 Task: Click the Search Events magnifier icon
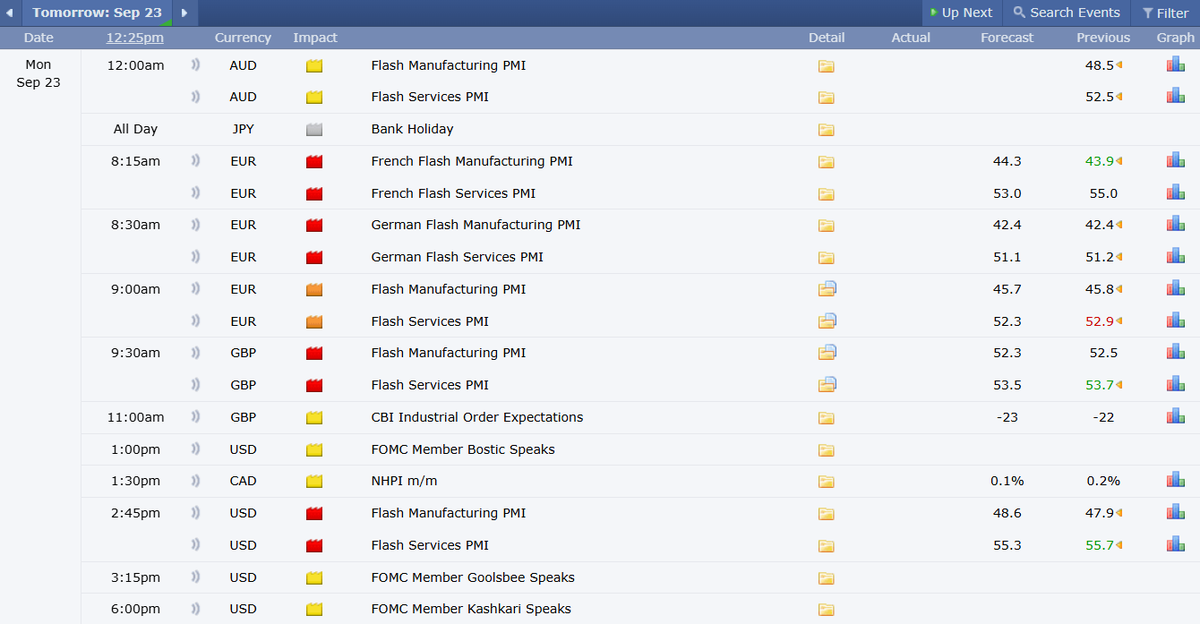click(1018, 13)
